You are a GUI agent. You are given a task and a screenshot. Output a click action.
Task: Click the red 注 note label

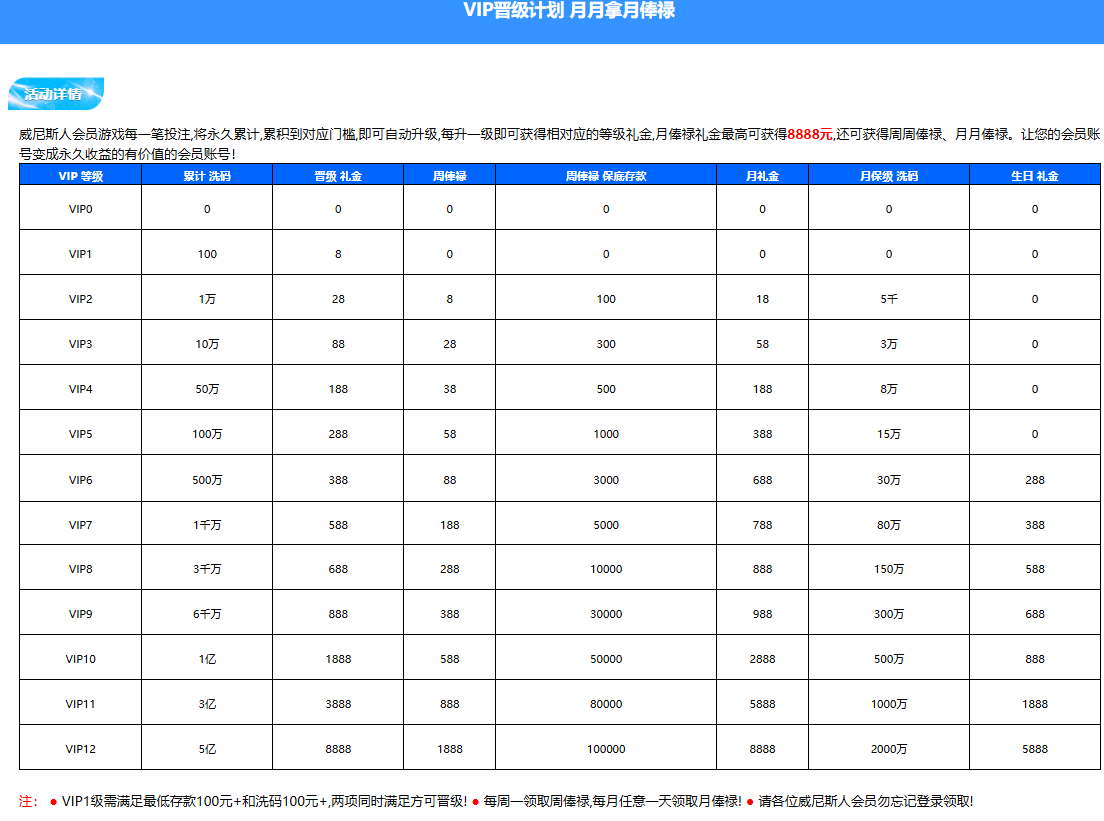click(27, 801)
